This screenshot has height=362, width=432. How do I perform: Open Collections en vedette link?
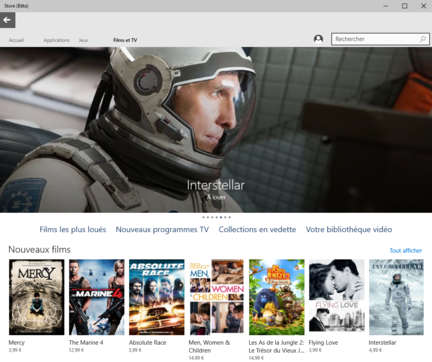click(x=257, y=229)
